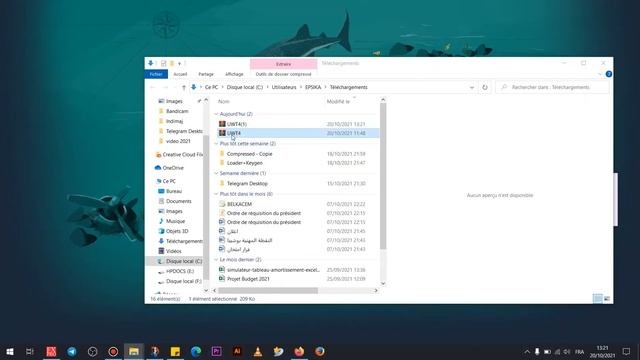Viewport: 640px width, 360px height.
Task: Open the Customize Quick Access Toolbar dropdown
Action: click(179, 63)
